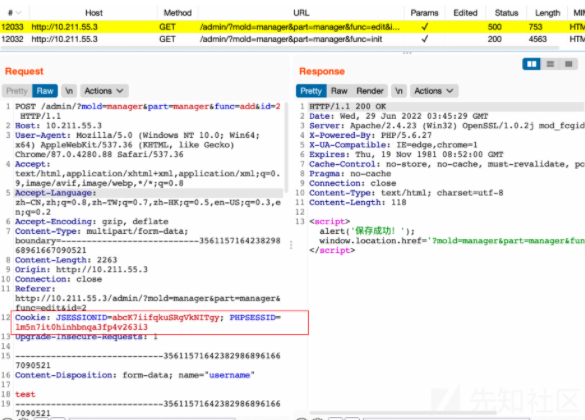
Task: Sort by the # column header
Action: (14, 13)
